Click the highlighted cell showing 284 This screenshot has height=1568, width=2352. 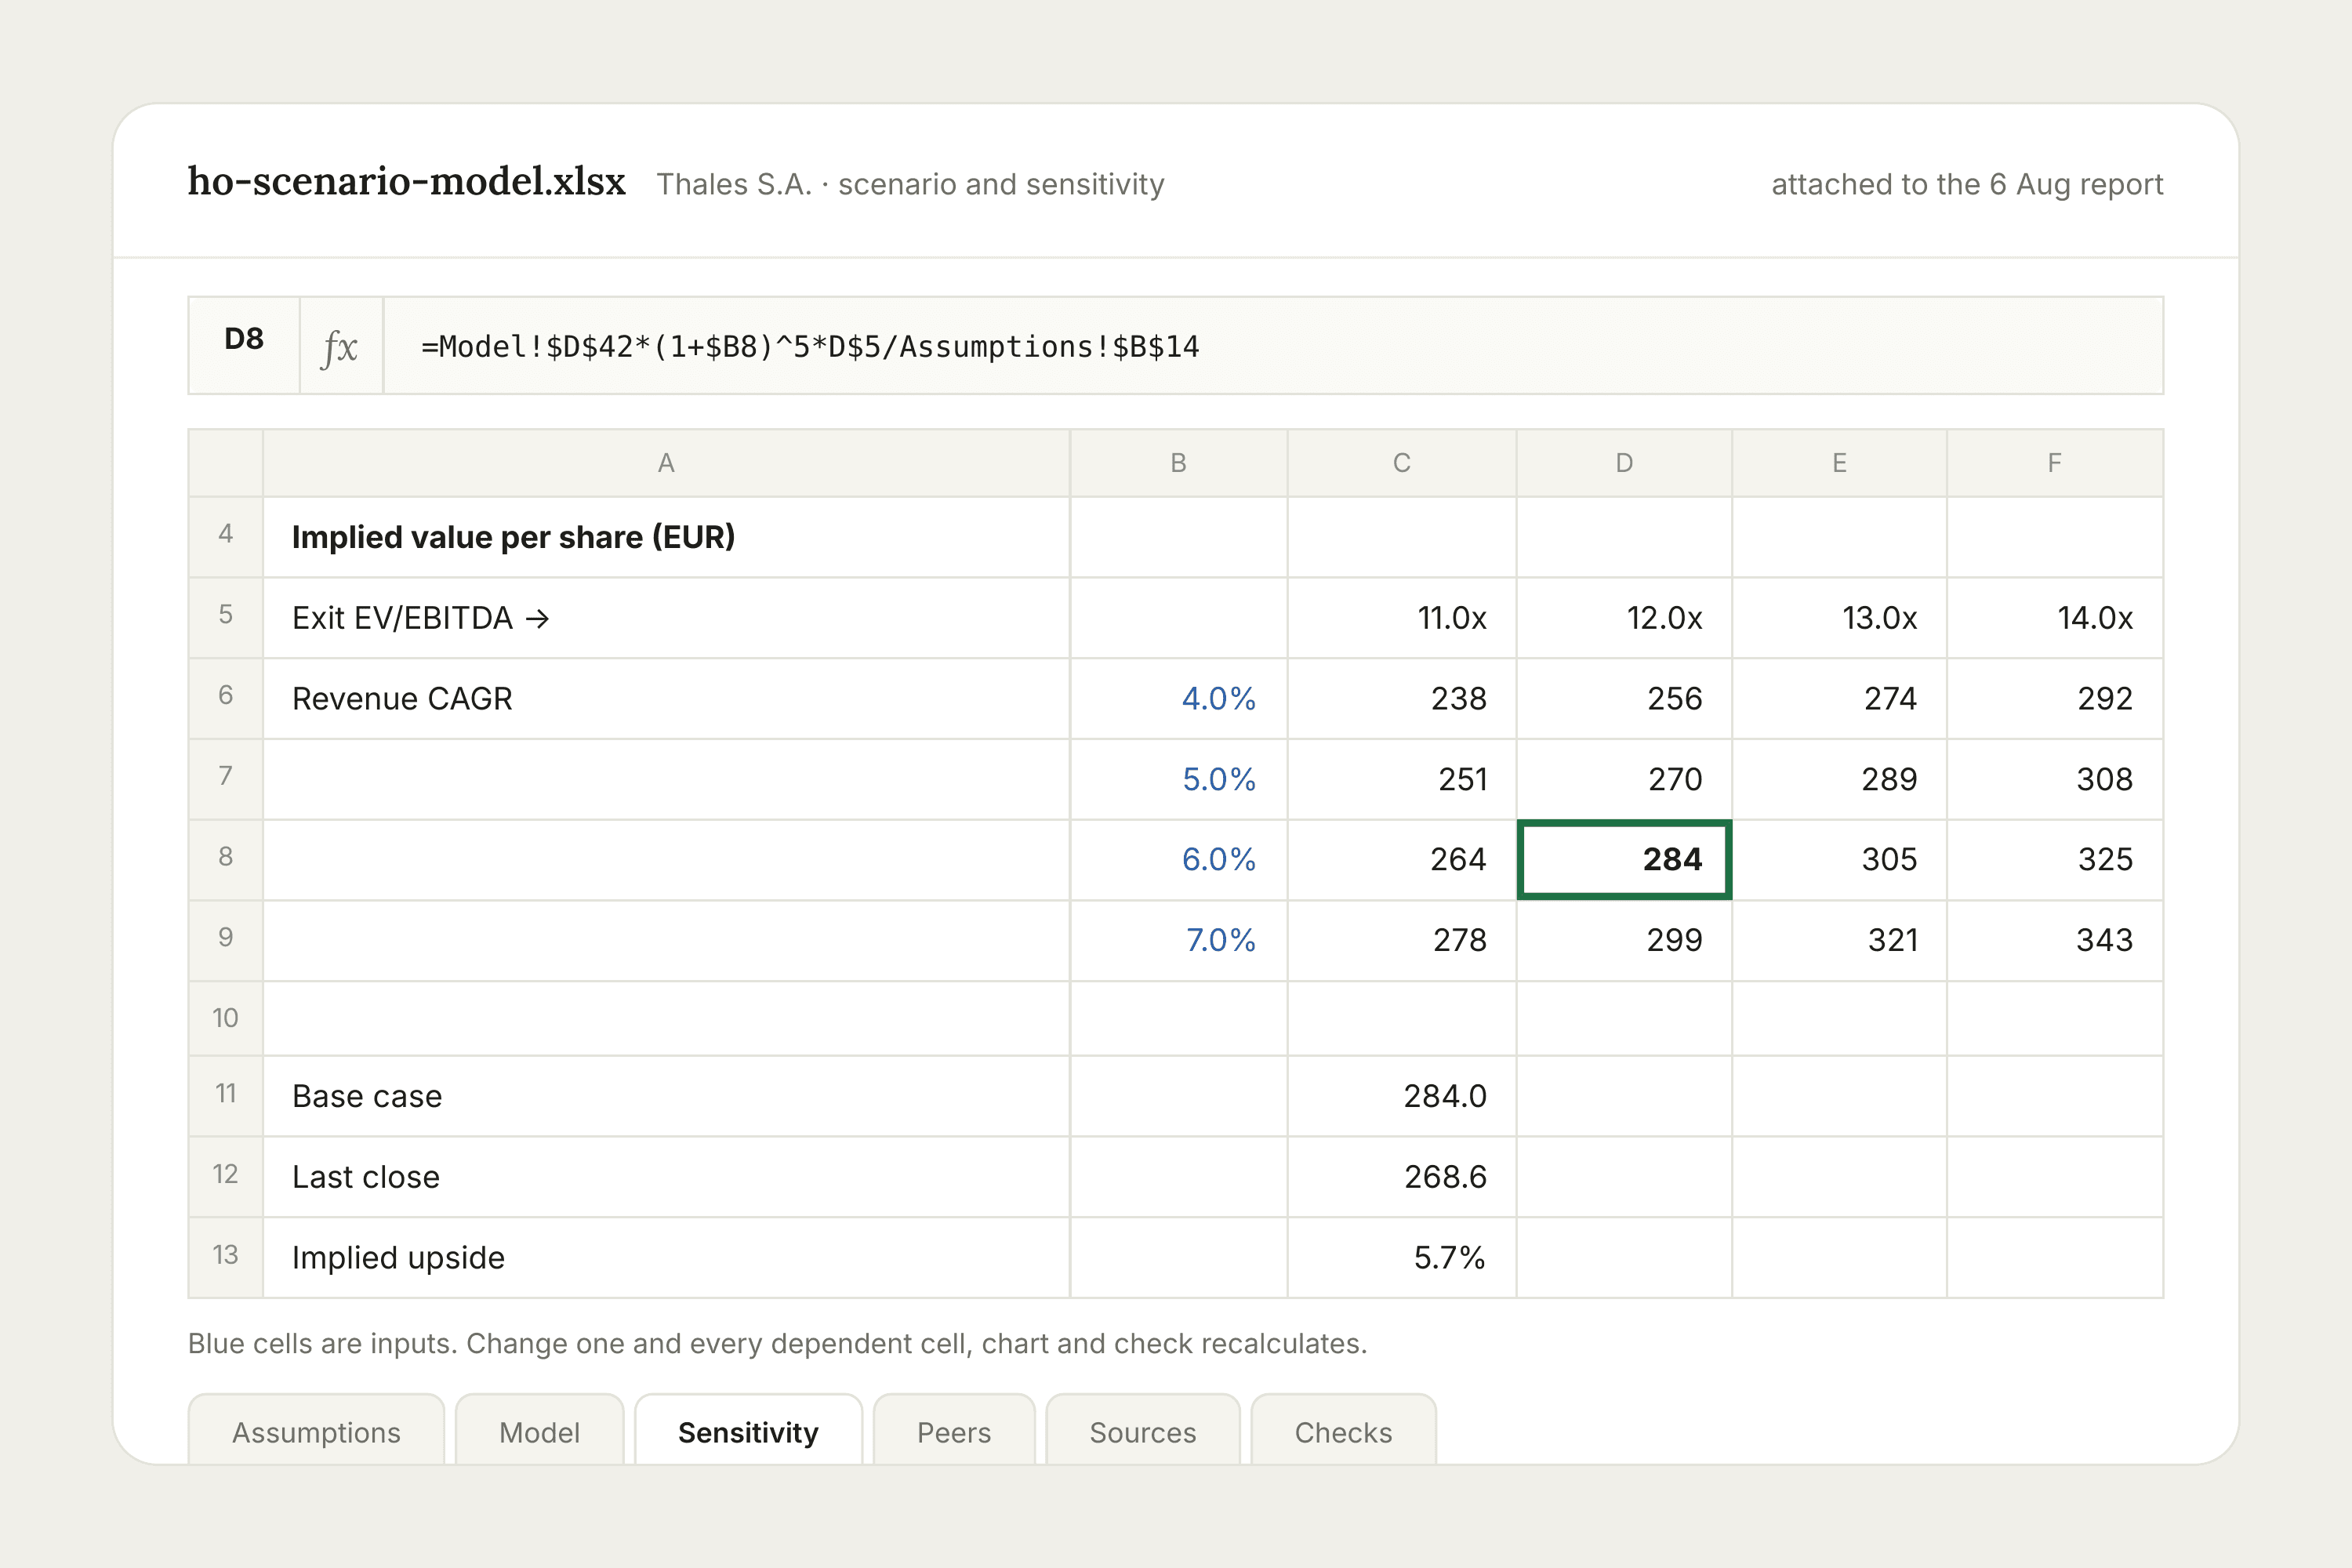1624,860
